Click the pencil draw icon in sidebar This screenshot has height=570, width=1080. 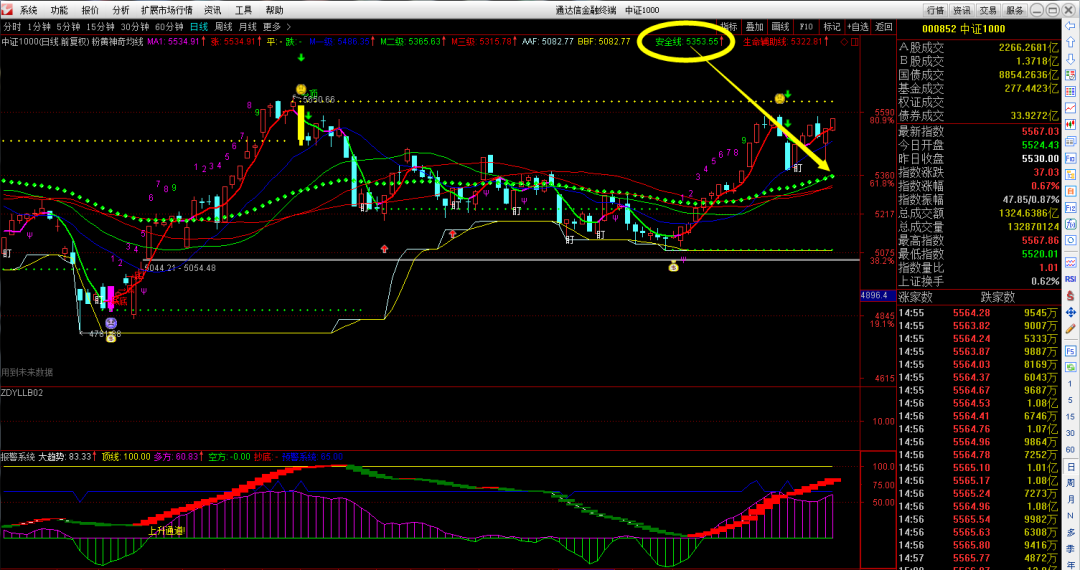[x=1071, y=328]
